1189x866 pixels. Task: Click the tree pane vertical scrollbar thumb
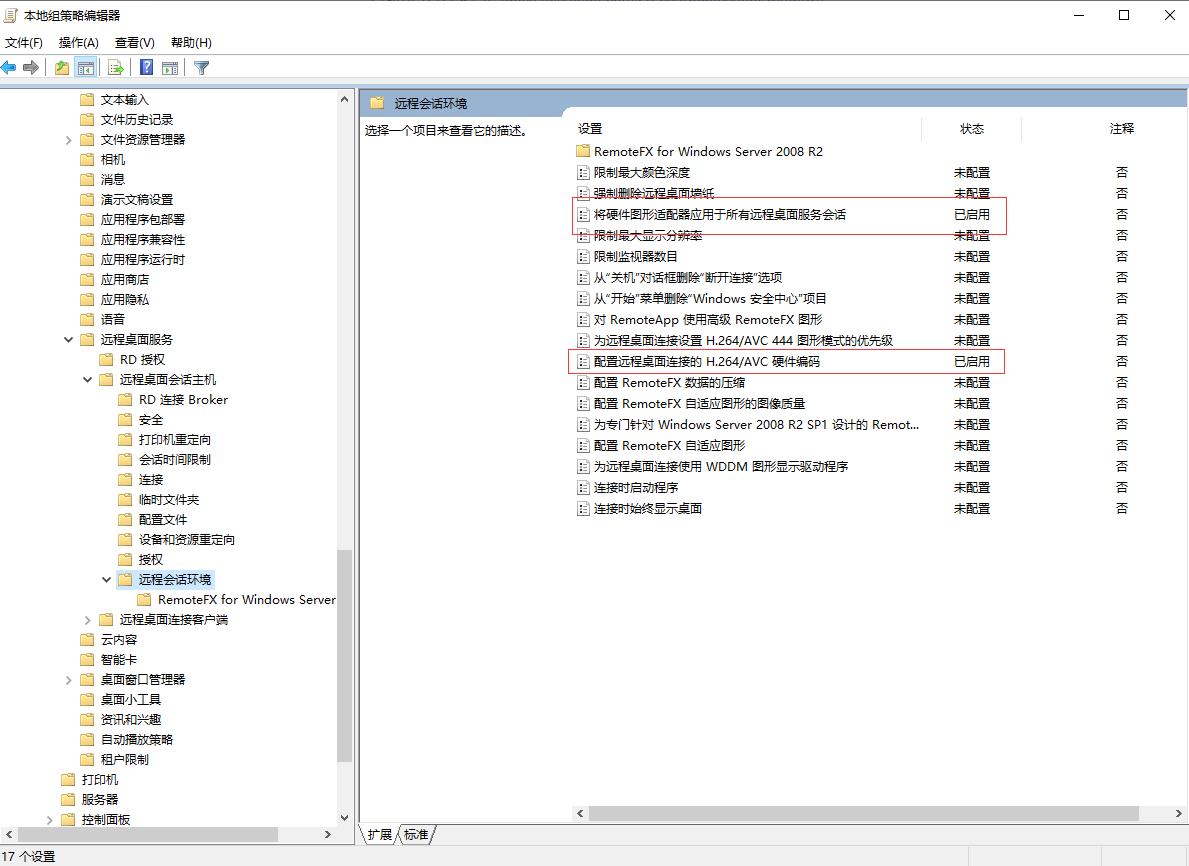click(x=344, y=655)
